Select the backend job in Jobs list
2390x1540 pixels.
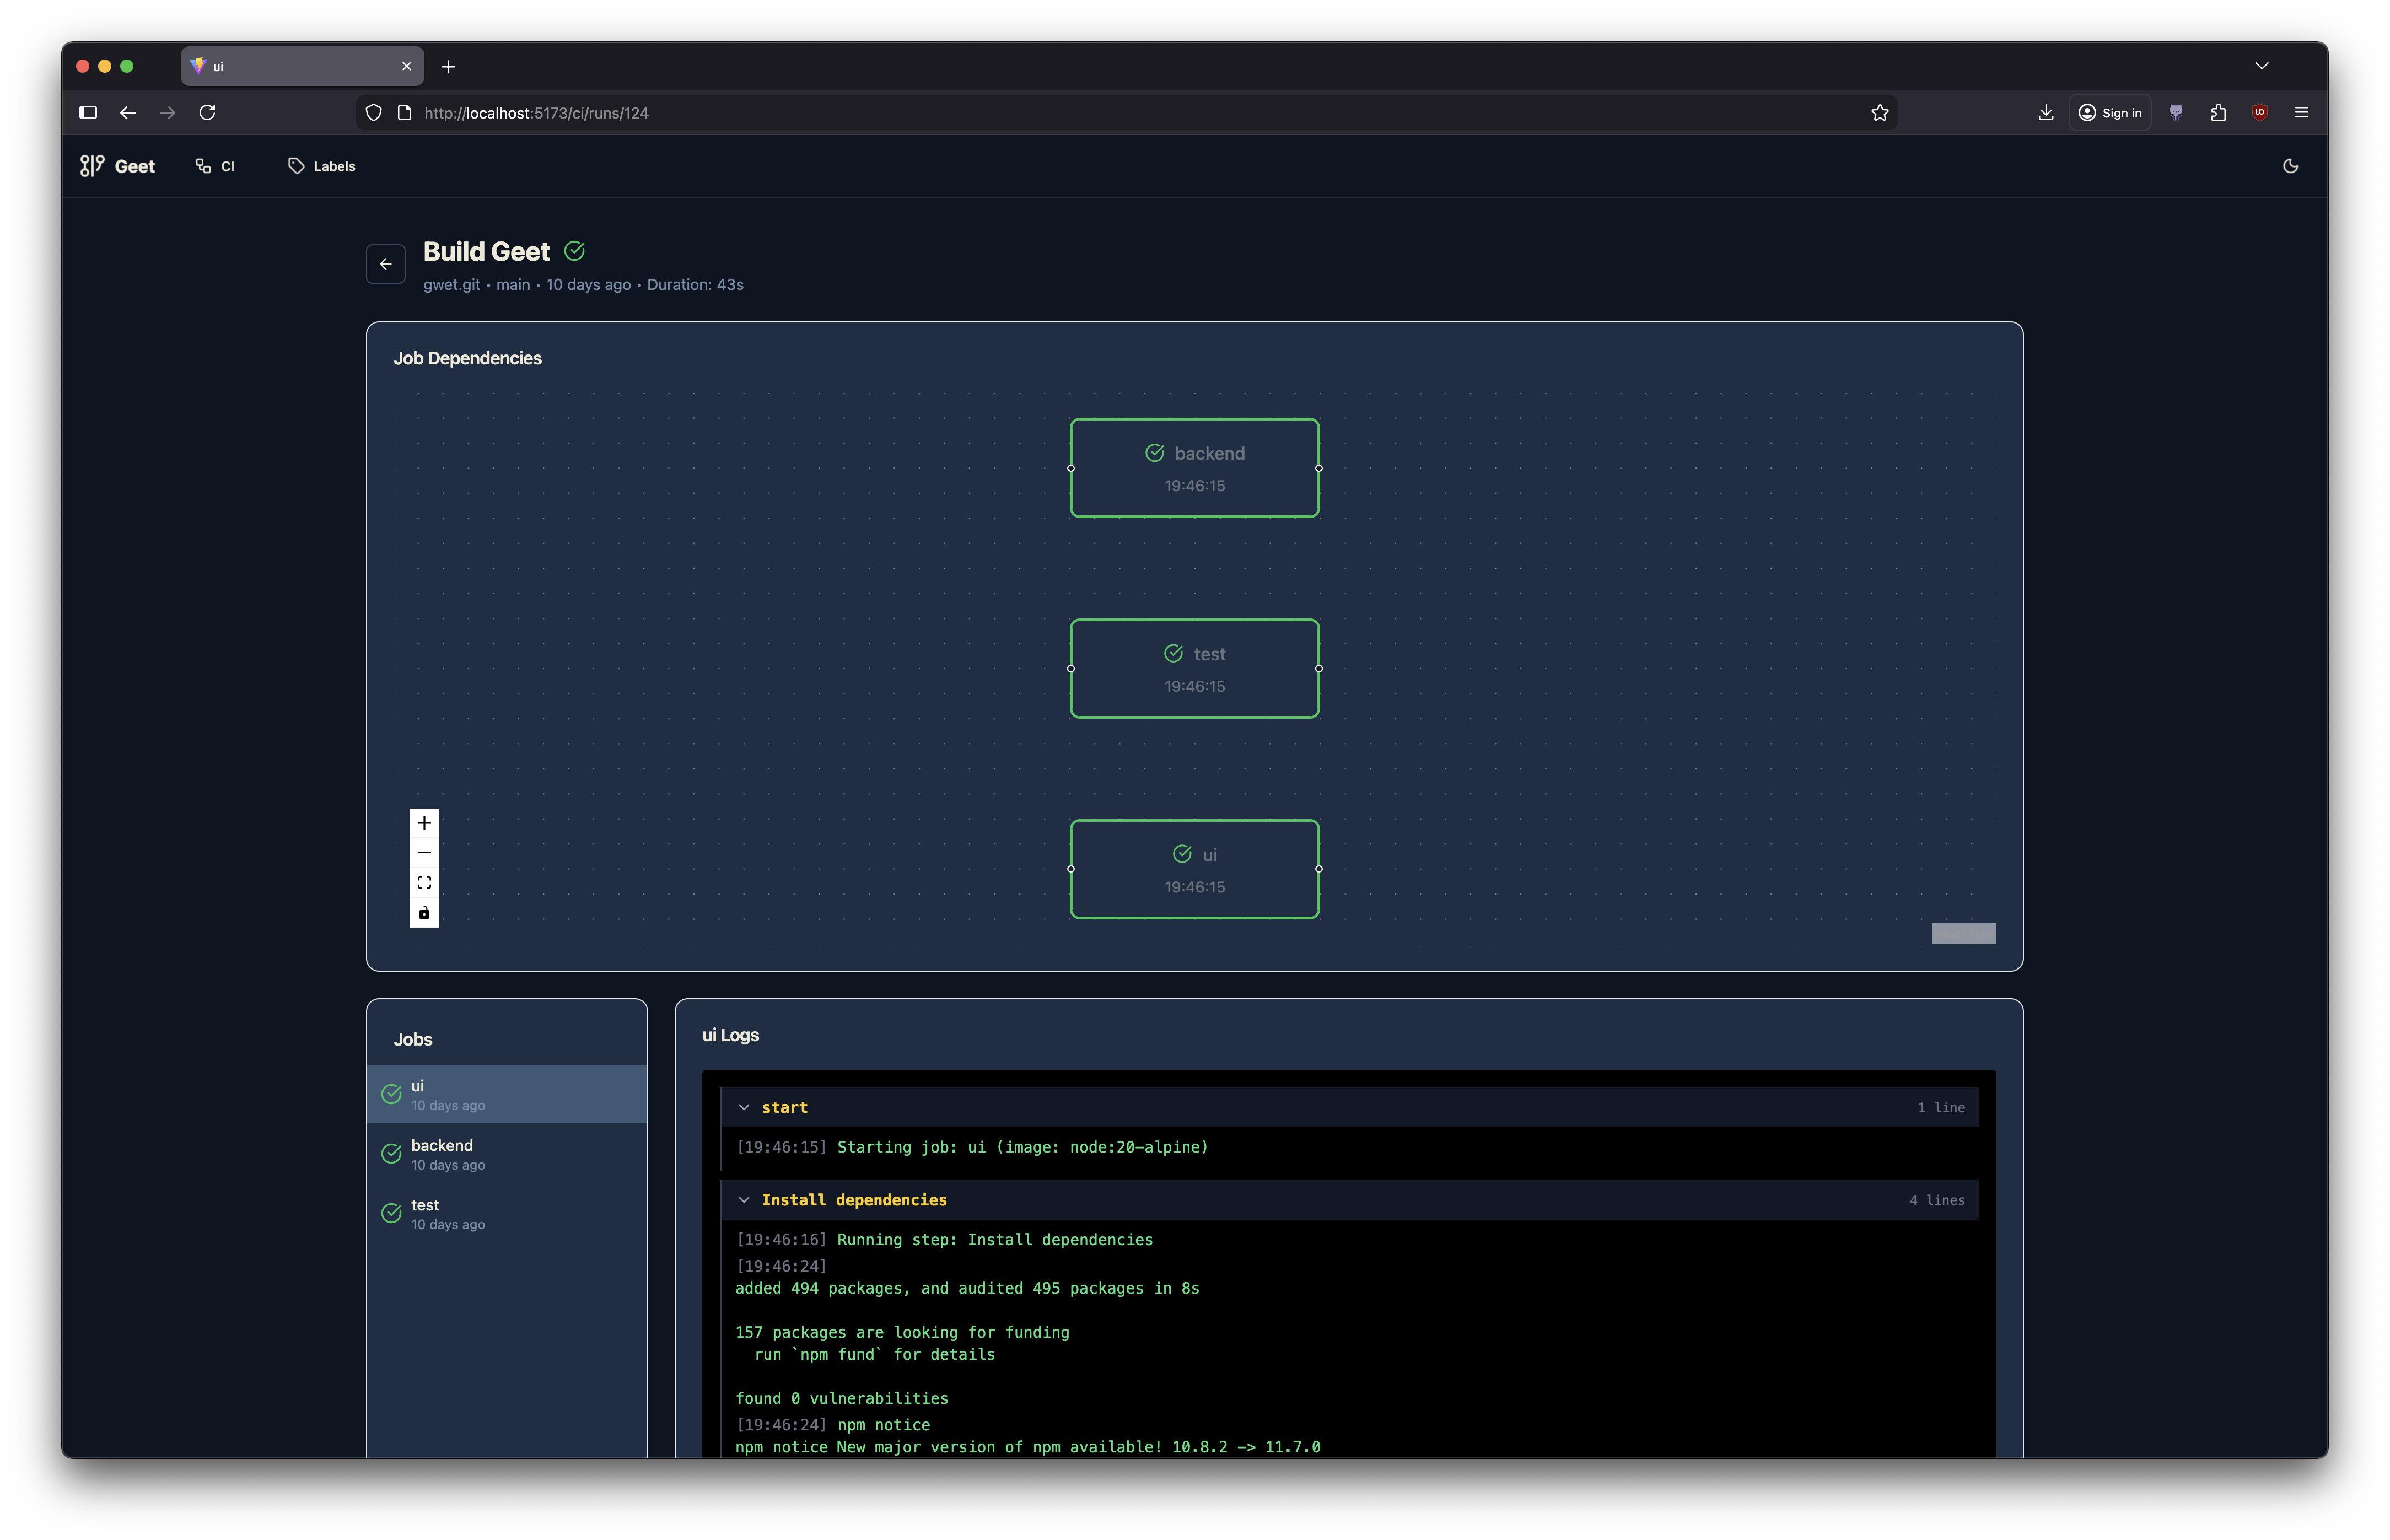click(506, 1153)
